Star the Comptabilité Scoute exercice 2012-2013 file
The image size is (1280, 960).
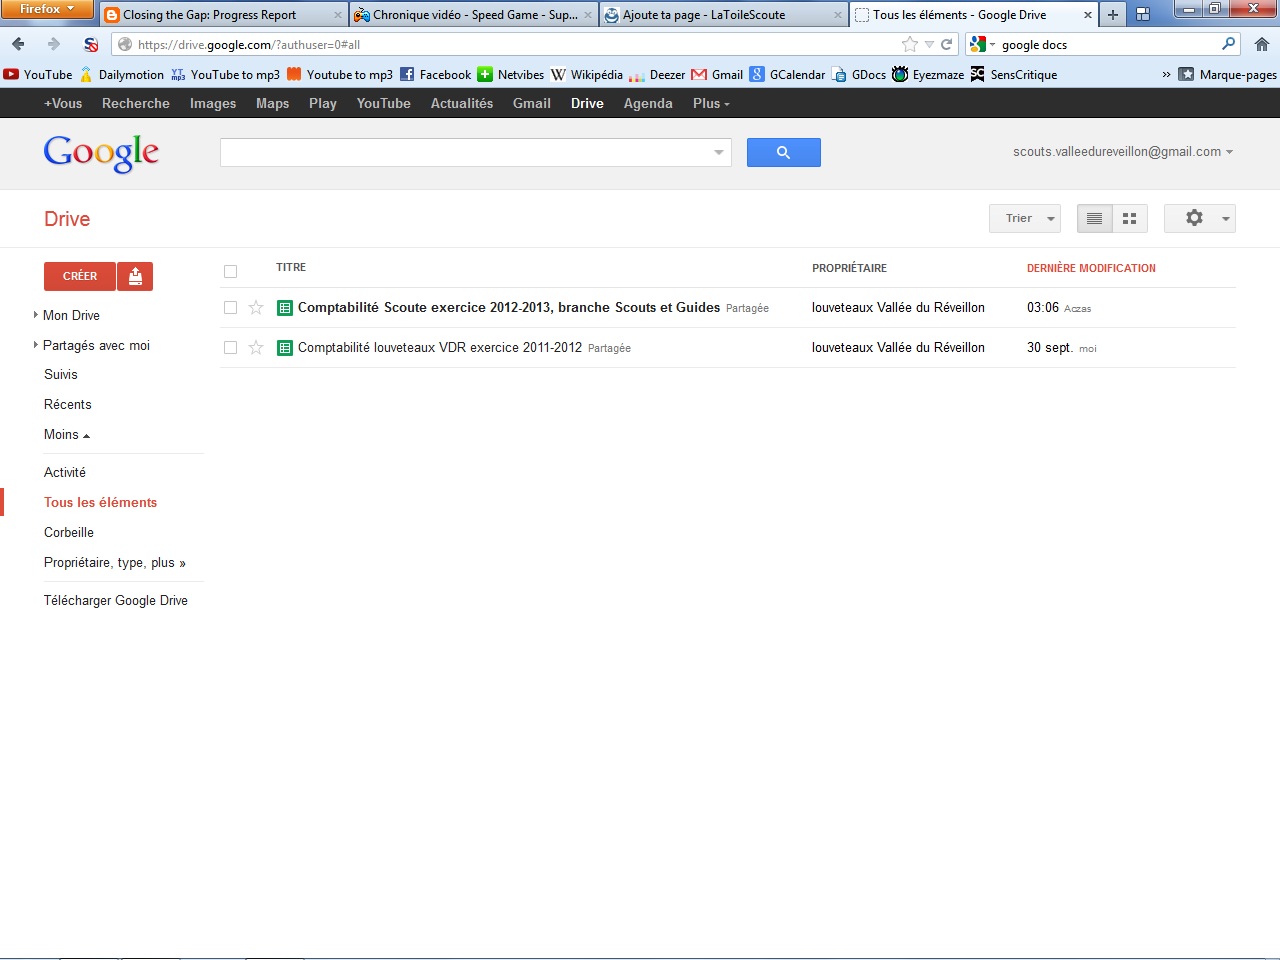pyautogui.click(x=256, y=308)
